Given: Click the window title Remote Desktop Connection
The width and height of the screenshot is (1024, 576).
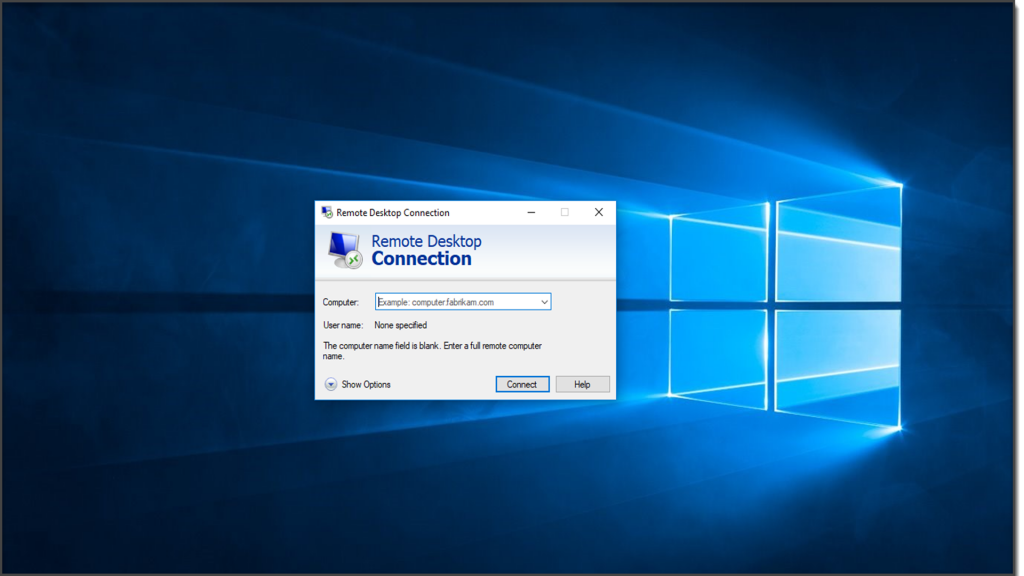Looking at the screenshot, I should click(x=393, y=212).
